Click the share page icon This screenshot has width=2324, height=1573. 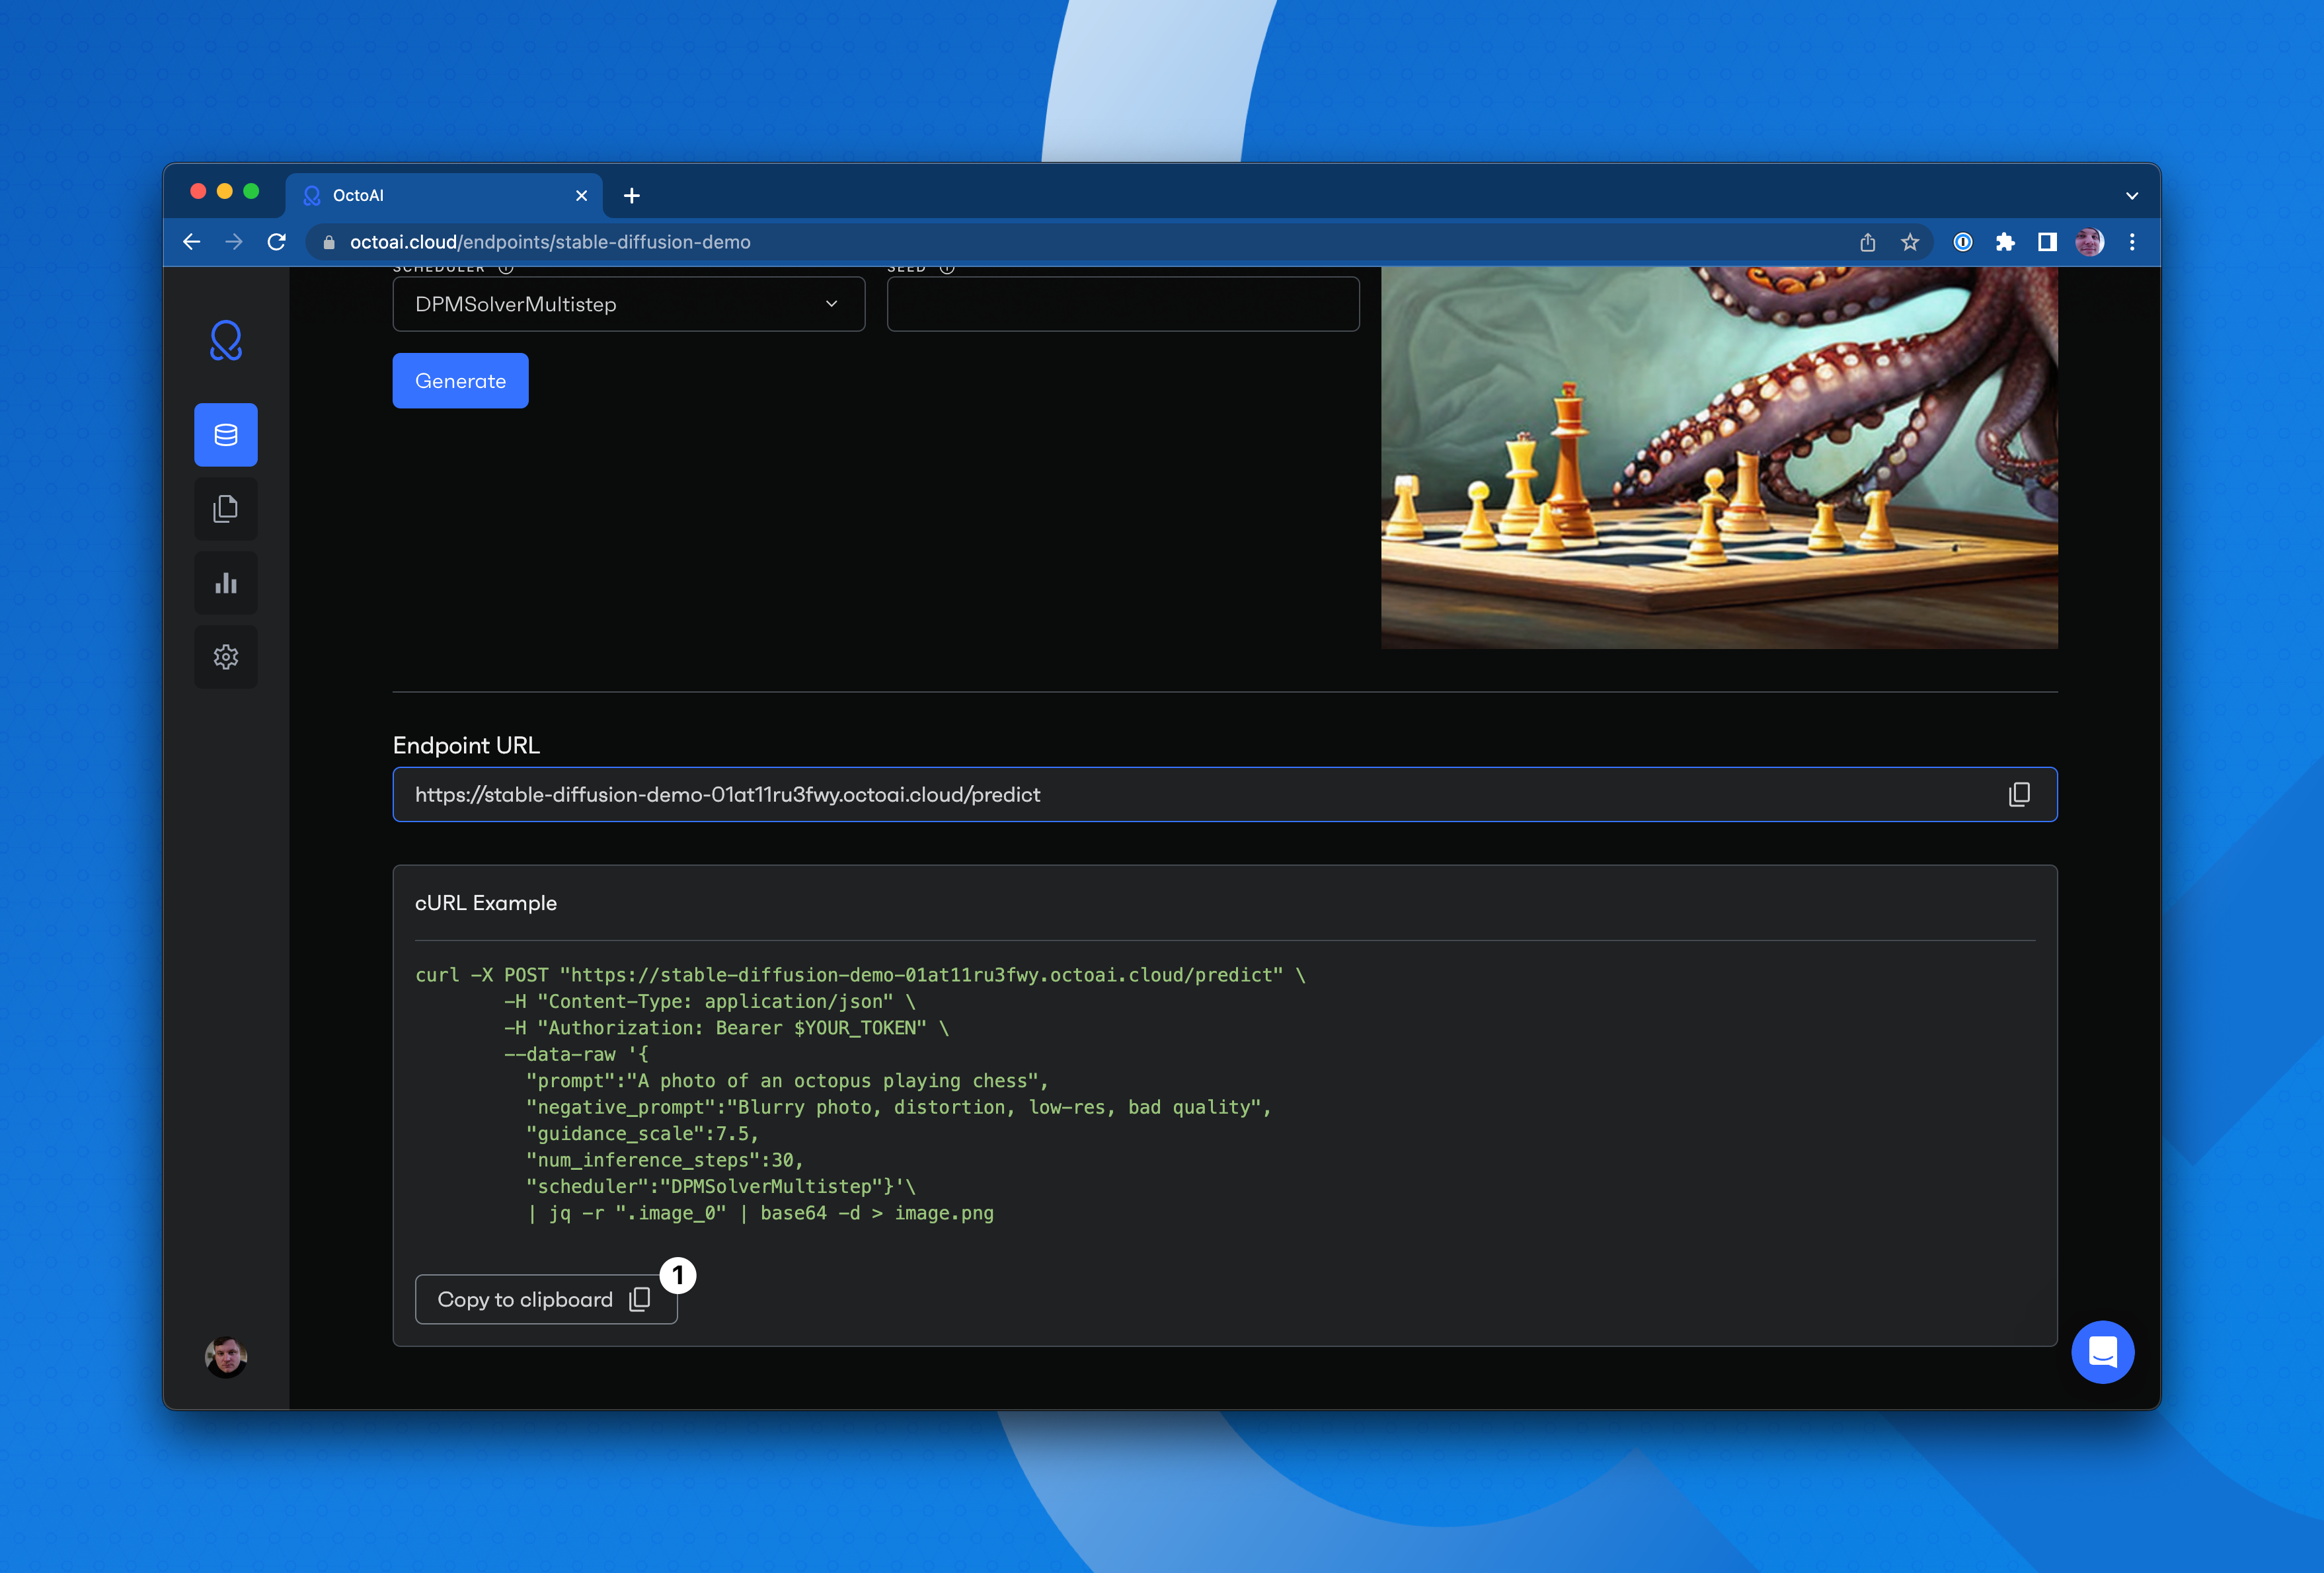pyautogui.click(x=1867, y=242)
